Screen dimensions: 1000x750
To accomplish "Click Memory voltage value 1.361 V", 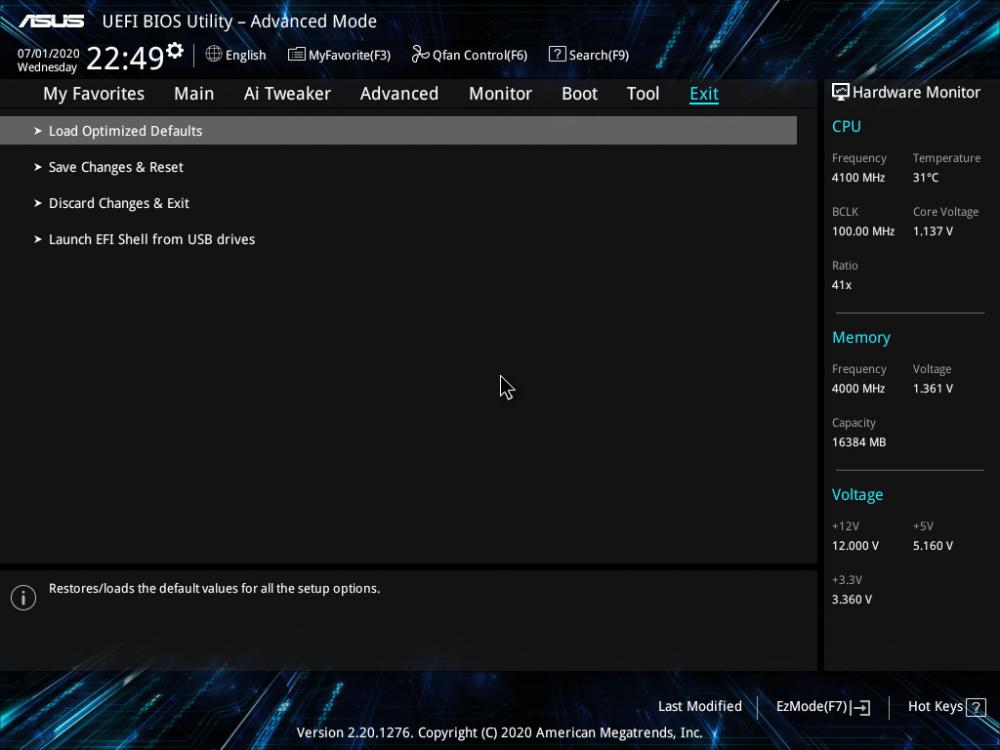I will pos(932,388).
